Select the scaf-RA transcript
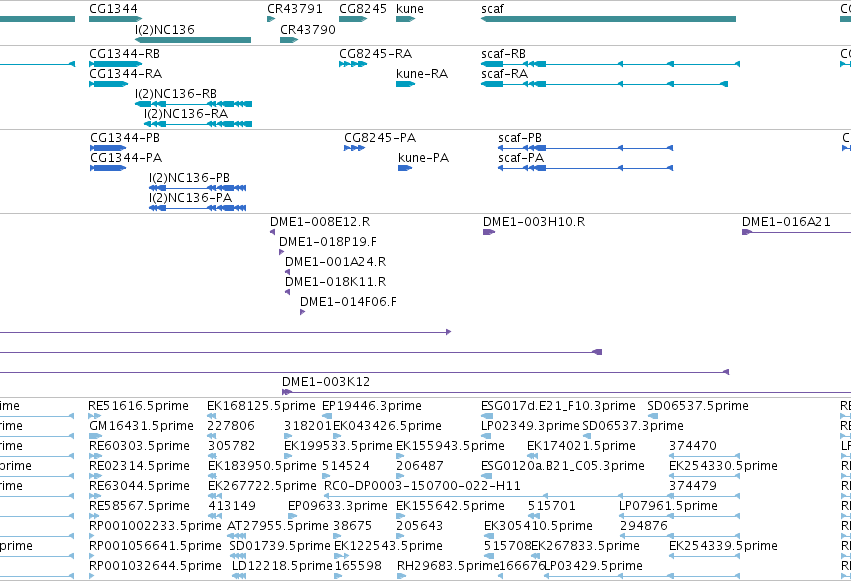This screenshot has width=851, height=581. pos(605,84)
